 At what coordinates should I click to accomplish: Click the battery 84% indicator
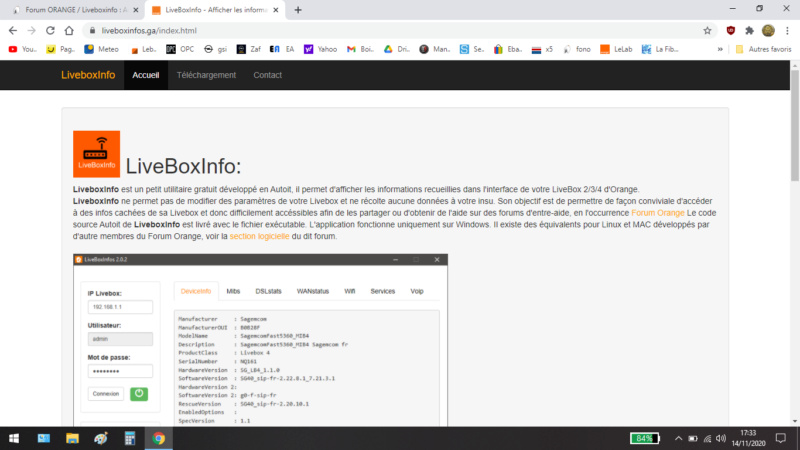[x=645, y=438]
